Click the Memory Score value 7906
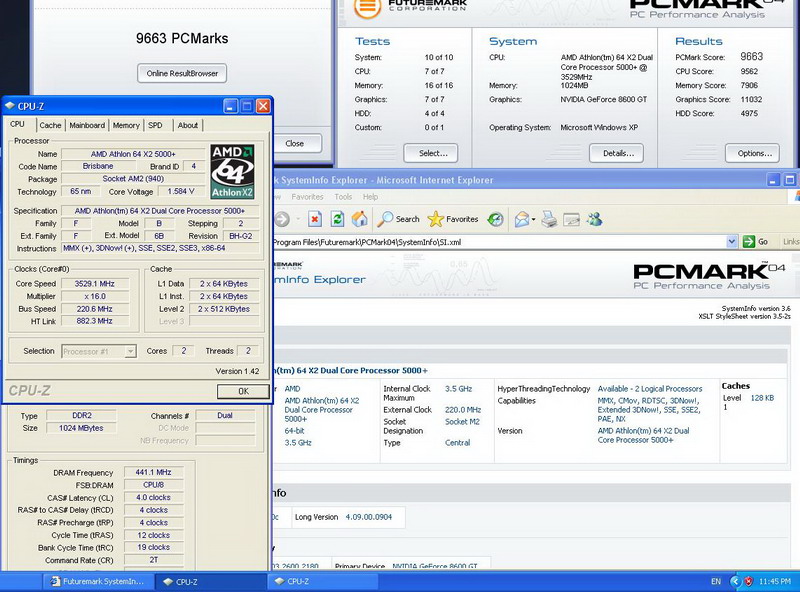 pos(749,85)
